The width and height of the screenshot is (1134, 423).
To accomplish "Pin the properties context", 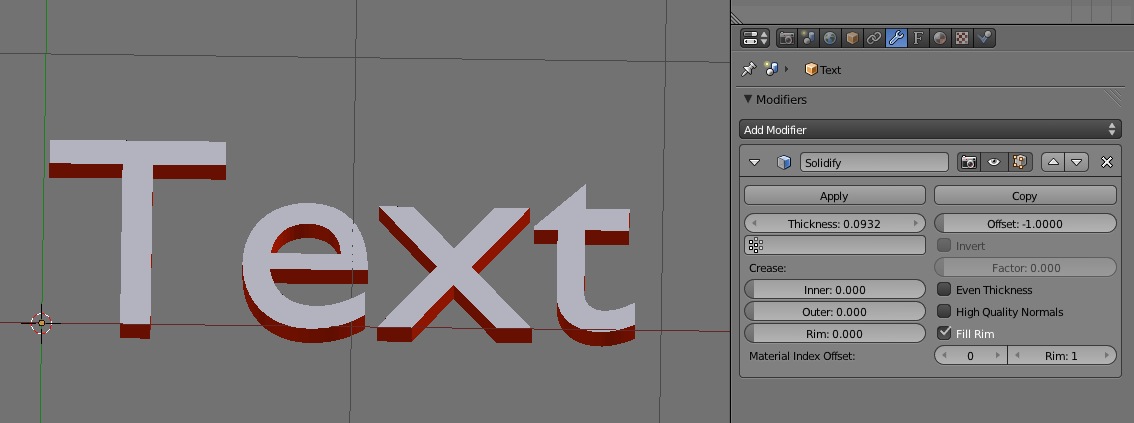I will click(x=749, y=69).
